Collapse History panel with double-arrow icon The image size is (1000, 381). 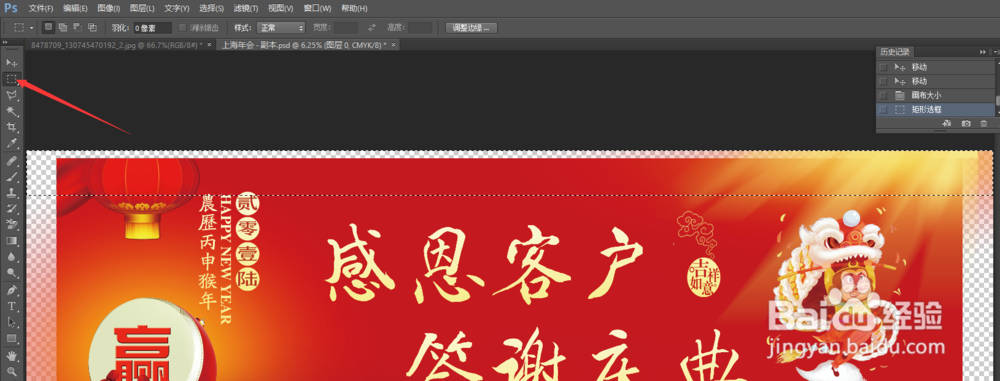point(983,52)
